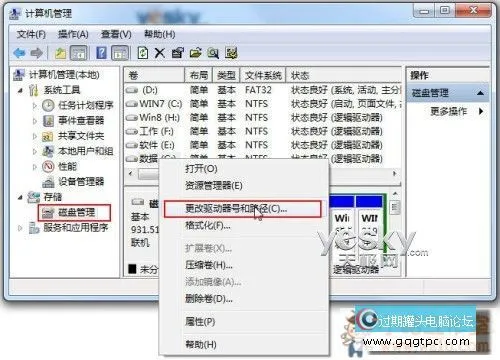Screen dimensions: 500x360
Task: Choose 属性(P) in context menu
Action: click(244, 322)
